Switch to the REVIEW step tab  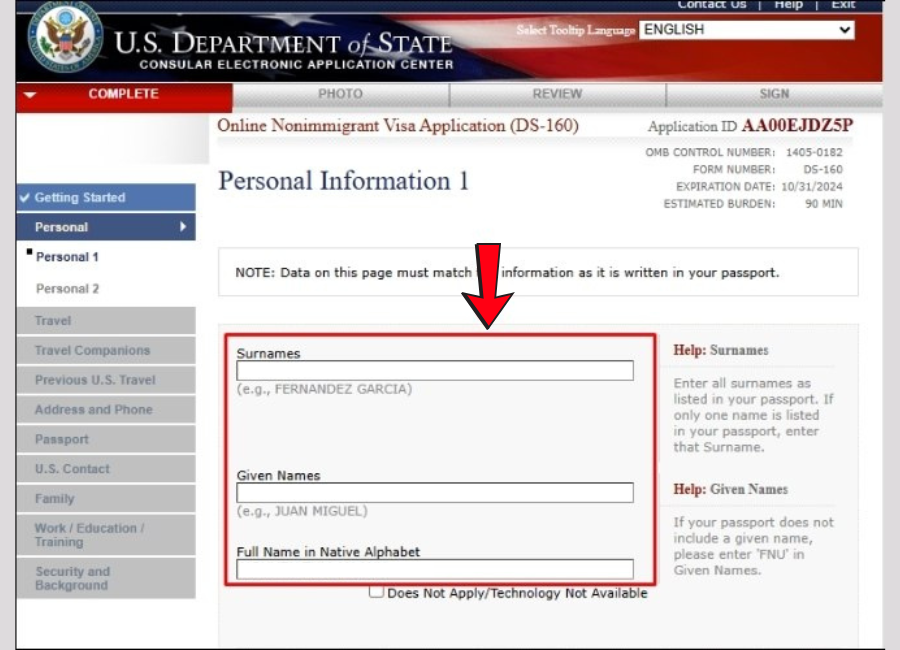(x=557, y=95)
